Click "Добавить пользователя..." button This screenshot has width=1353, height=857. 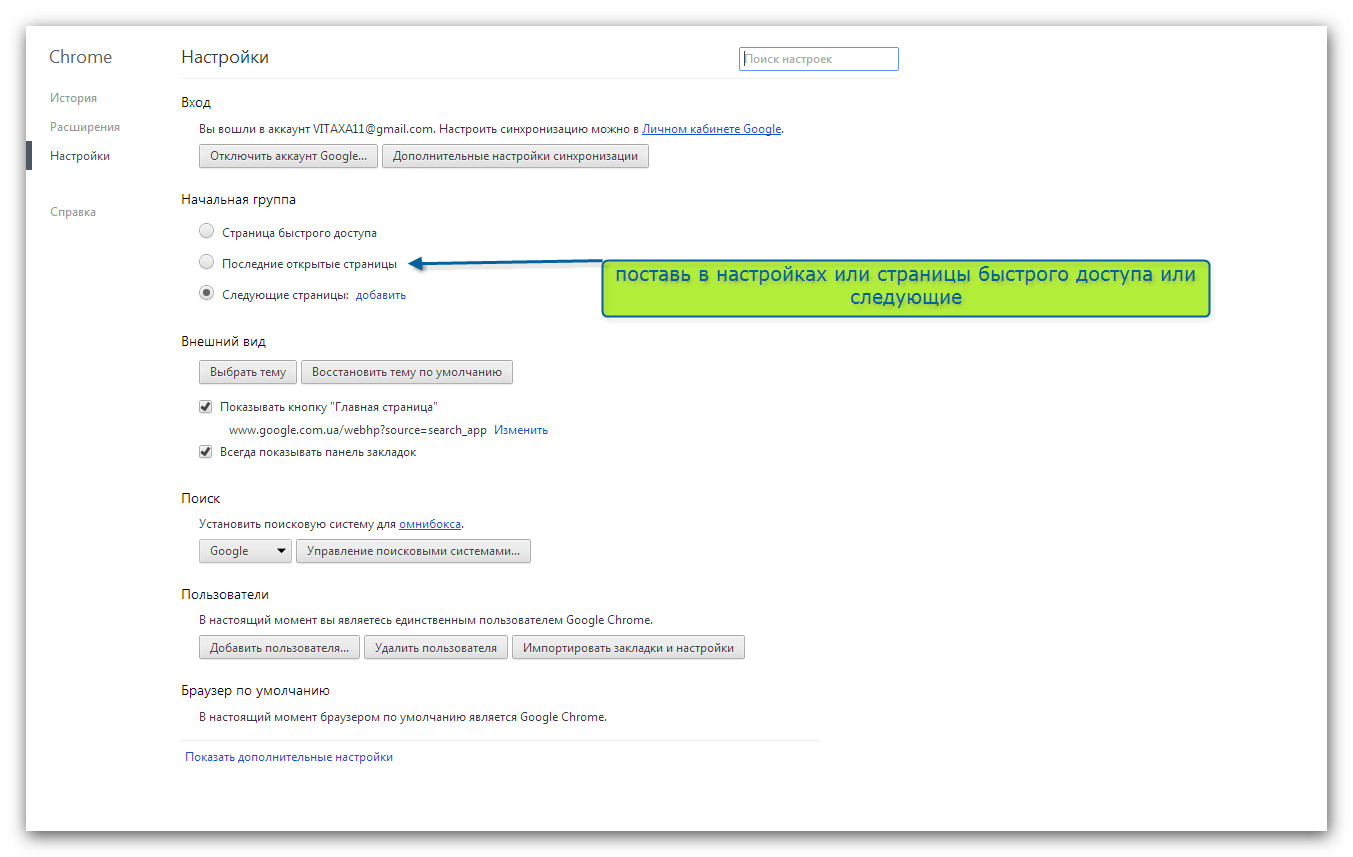[279, 648]
